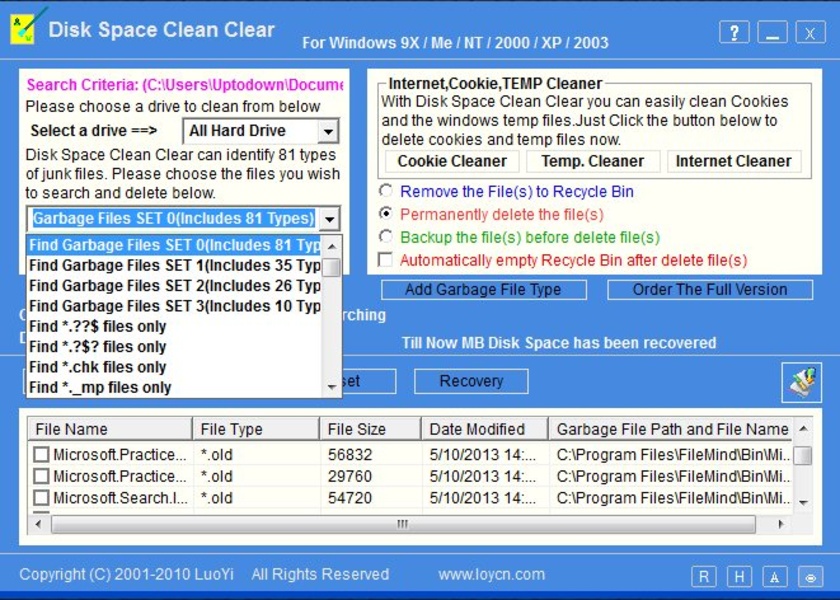Click dropdown list scroll up arrow
The width and height of the screenshot is (840, 600).
coord(332,246)
